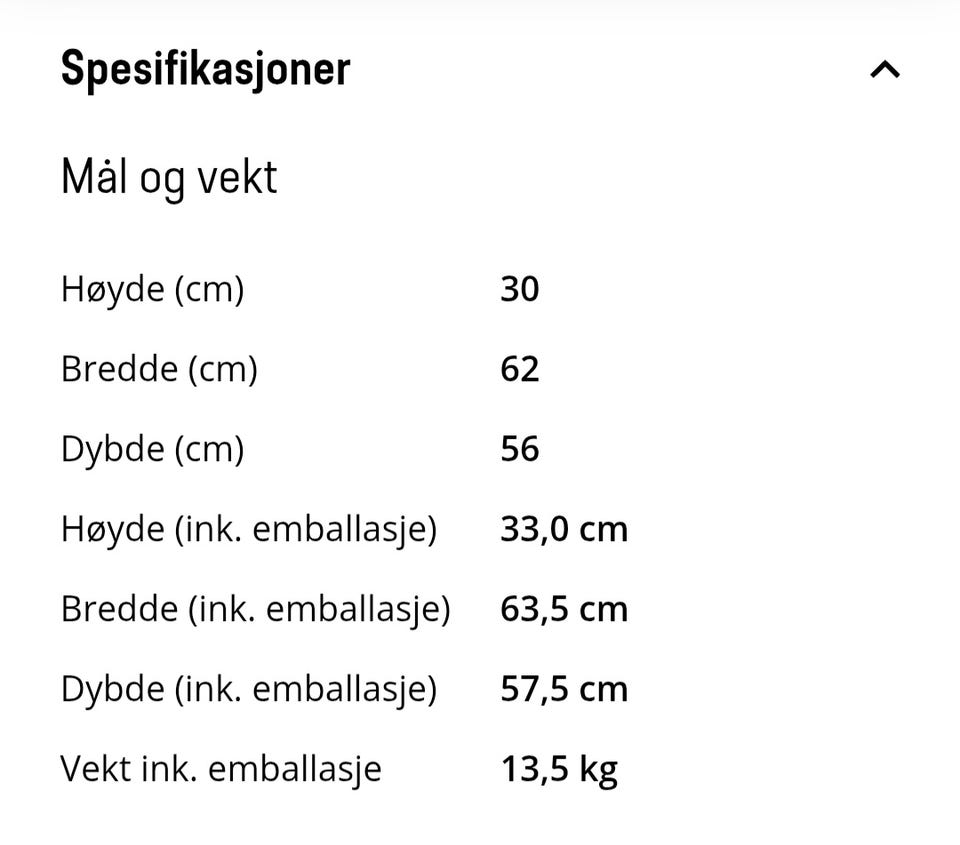
Task: Click the word vekt in subheading
Action: pos(236,178)
